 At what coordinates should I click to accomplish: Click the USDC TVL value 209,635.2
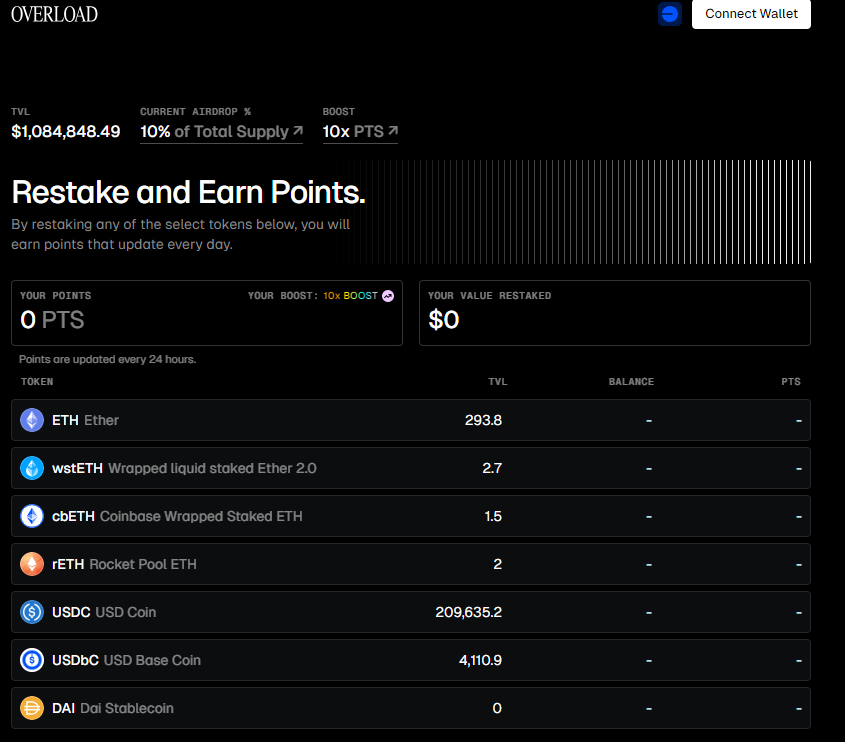click(469, 612)
